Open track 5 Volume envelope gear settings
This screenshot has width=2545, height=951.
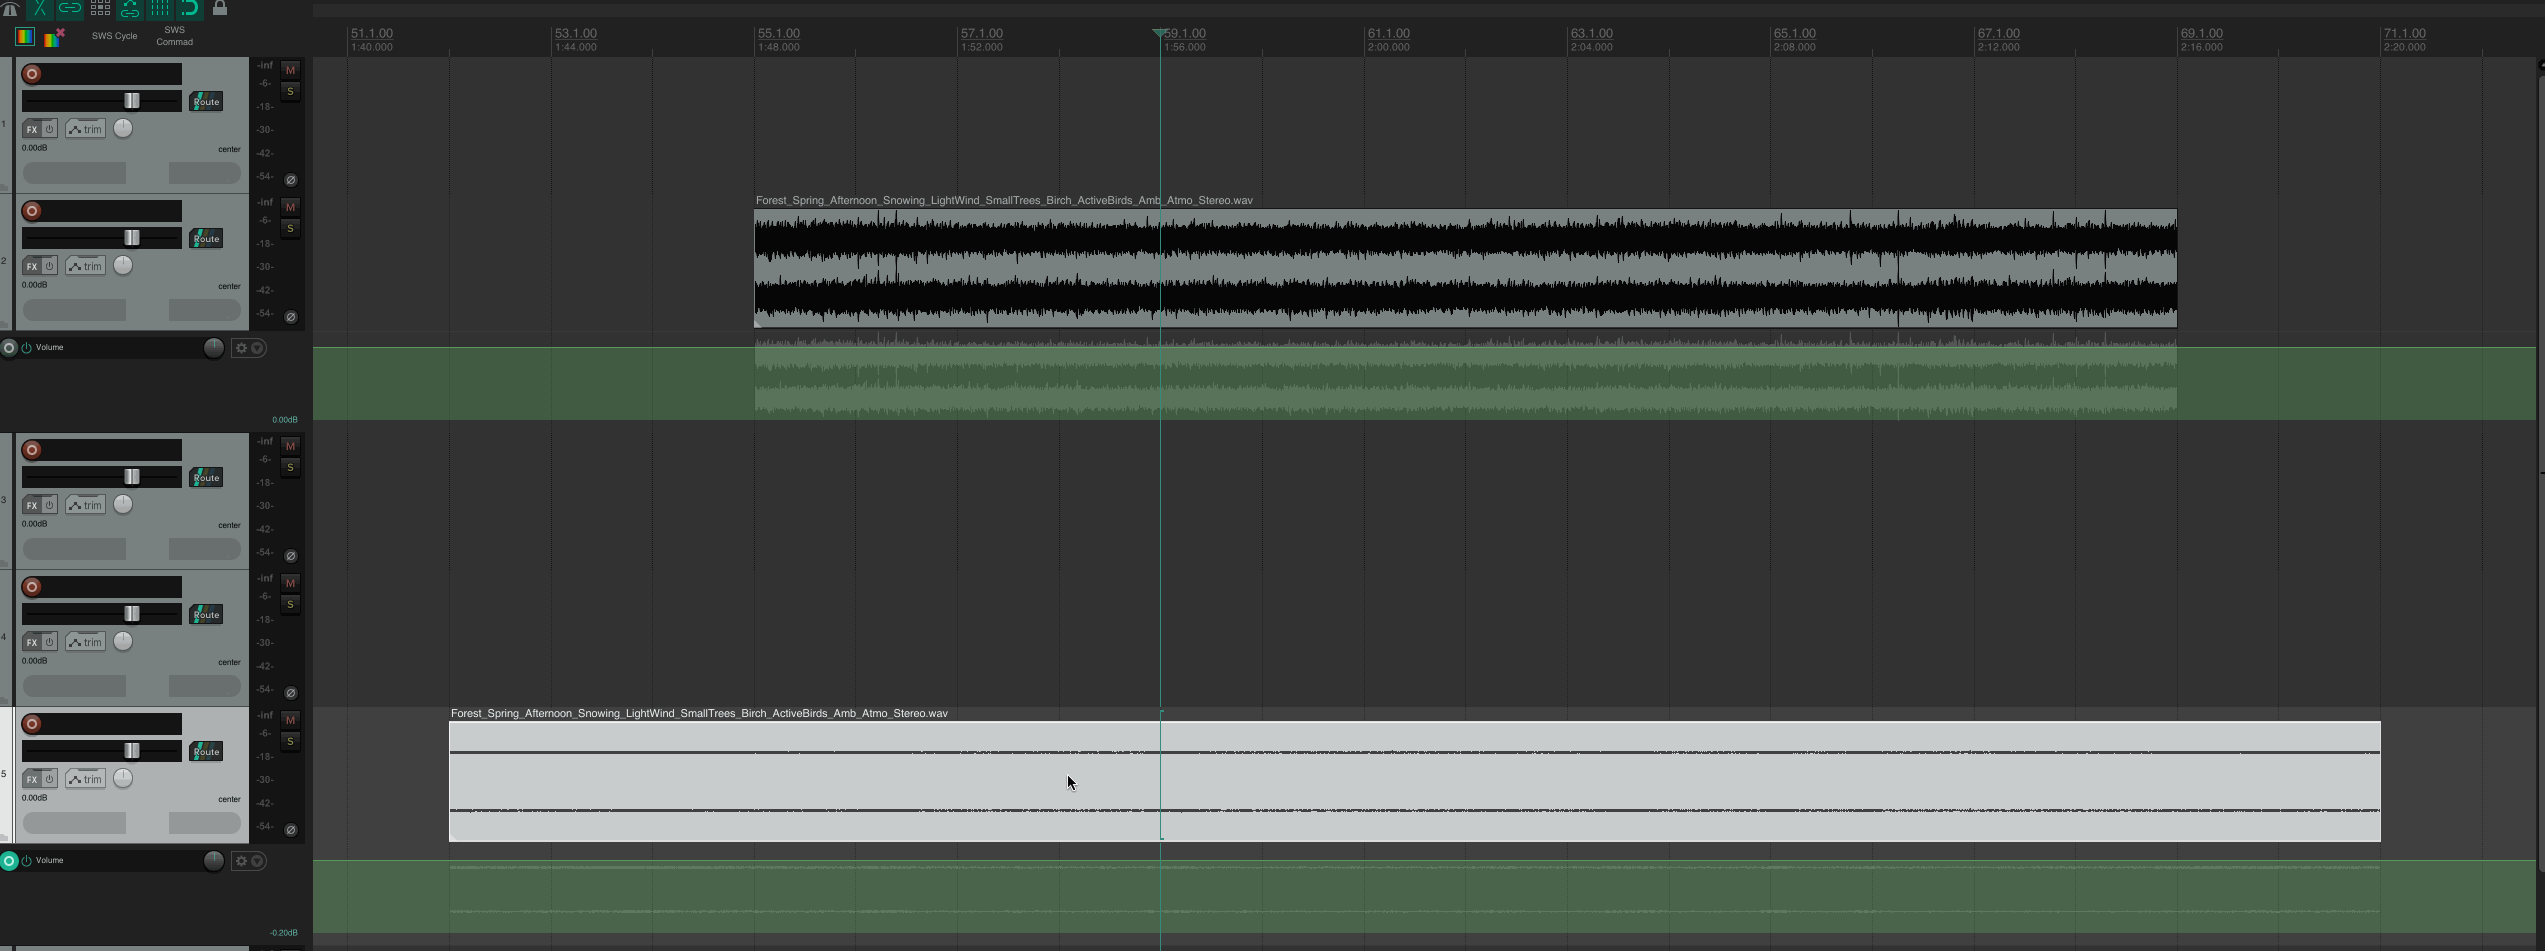pos(240,861)
